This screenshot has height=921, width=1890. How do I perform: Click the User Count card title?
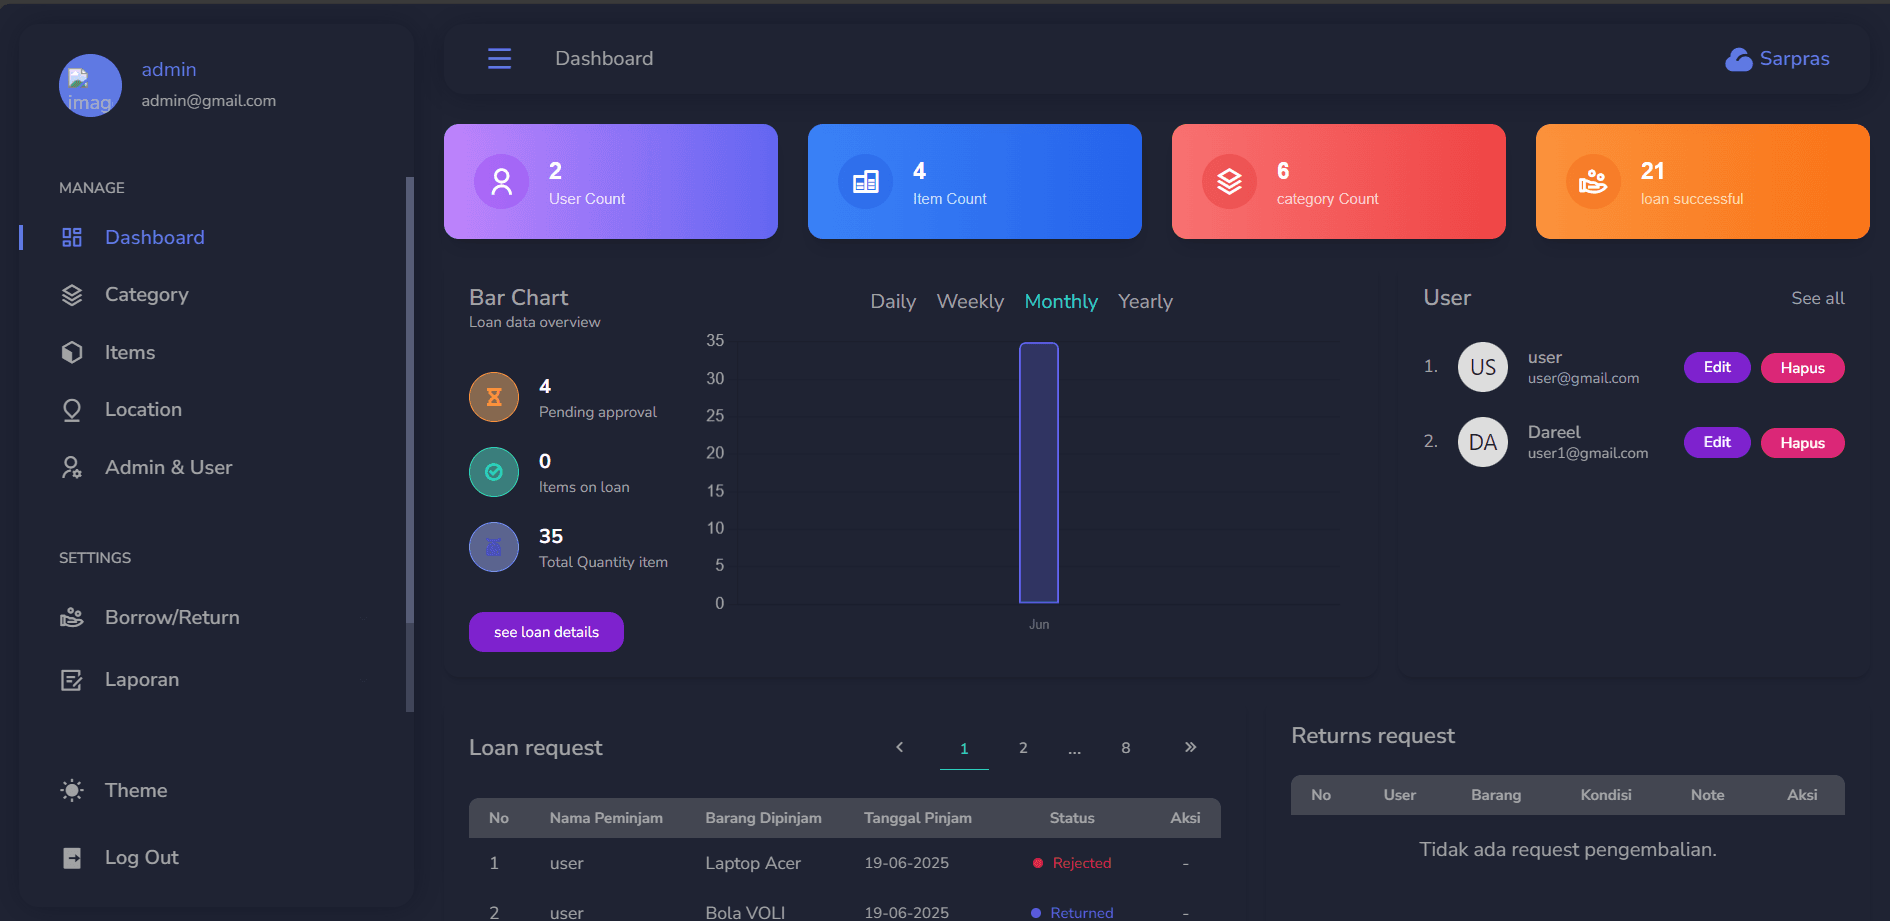[x=587, y=199]
